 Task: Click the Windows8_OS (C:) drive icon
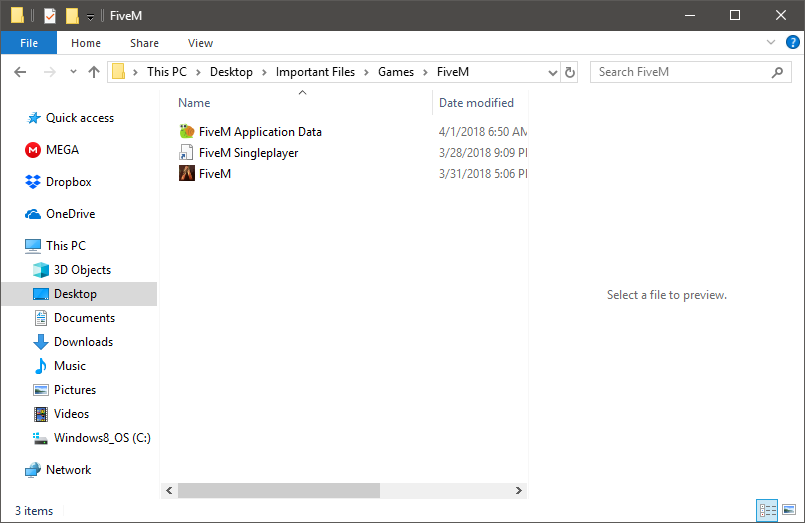pos(41,438)
